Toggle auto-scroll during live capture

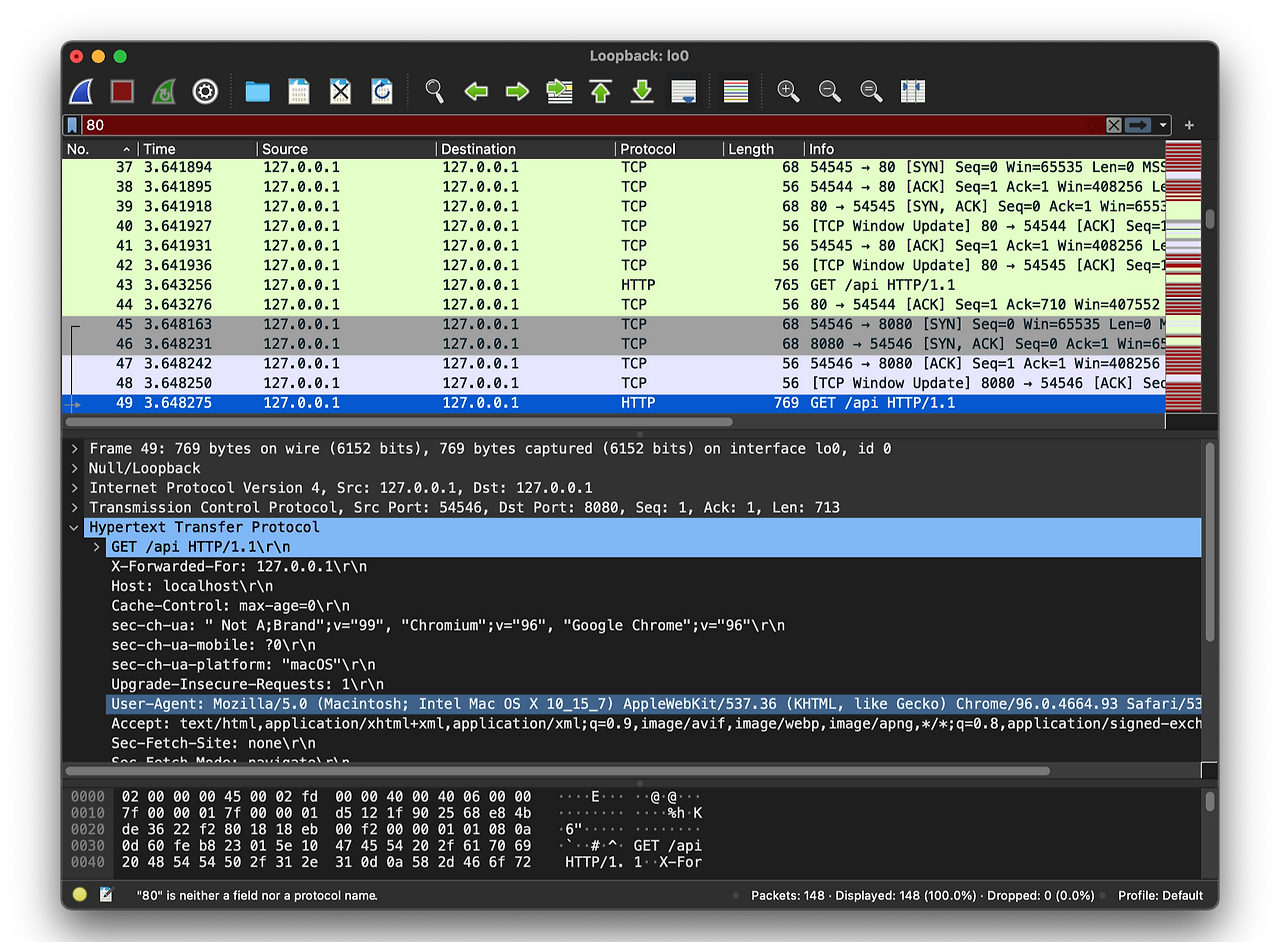pyautogui.click(x=683, y=91)
